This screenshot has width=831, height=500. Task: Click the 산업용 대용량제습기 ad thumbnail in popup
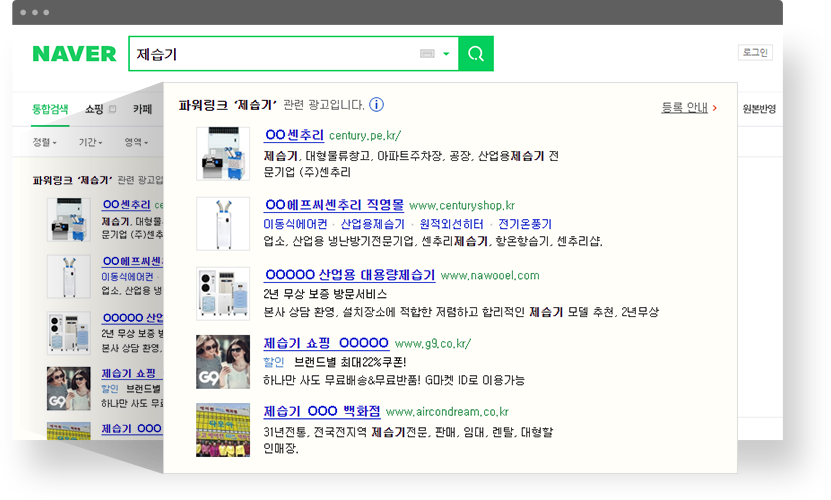coord(223,294)
